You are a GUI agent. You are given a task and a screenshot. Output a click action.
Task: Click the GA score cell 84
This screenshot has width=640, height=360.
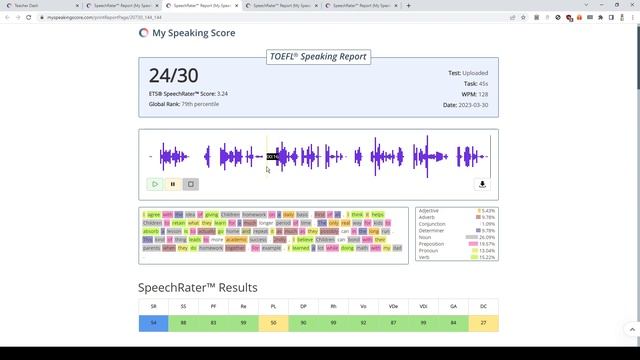453,323
